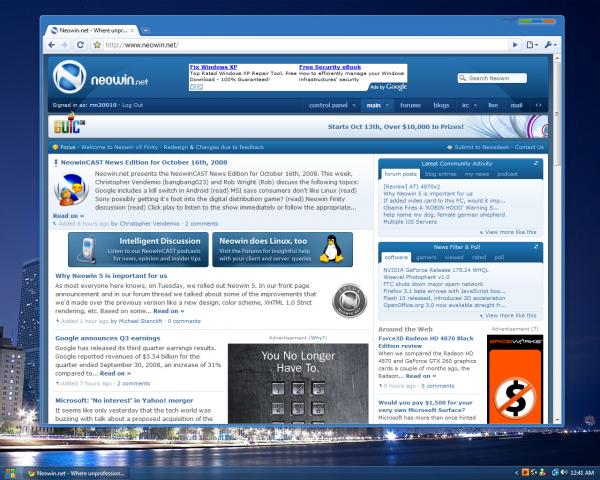600x480 pixels.
Task: Click the Messenger buddy tray icon
Action: [542, 473]
